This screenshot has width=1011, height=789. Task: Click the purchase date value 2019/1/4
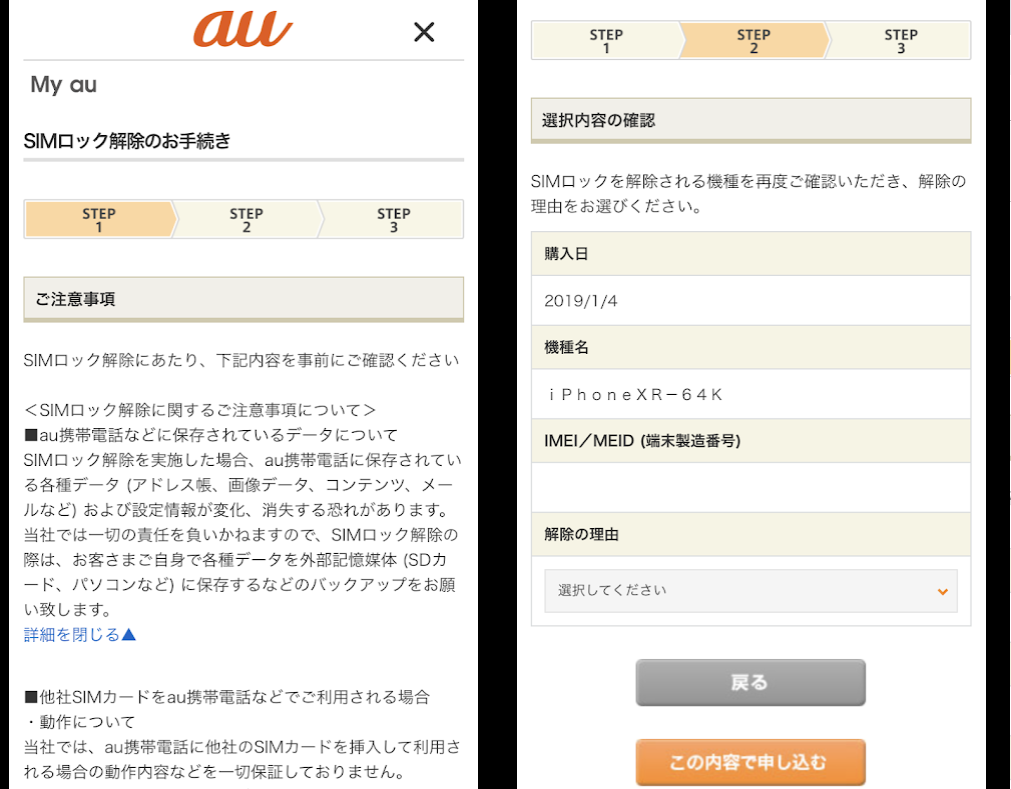coord(580,301)
